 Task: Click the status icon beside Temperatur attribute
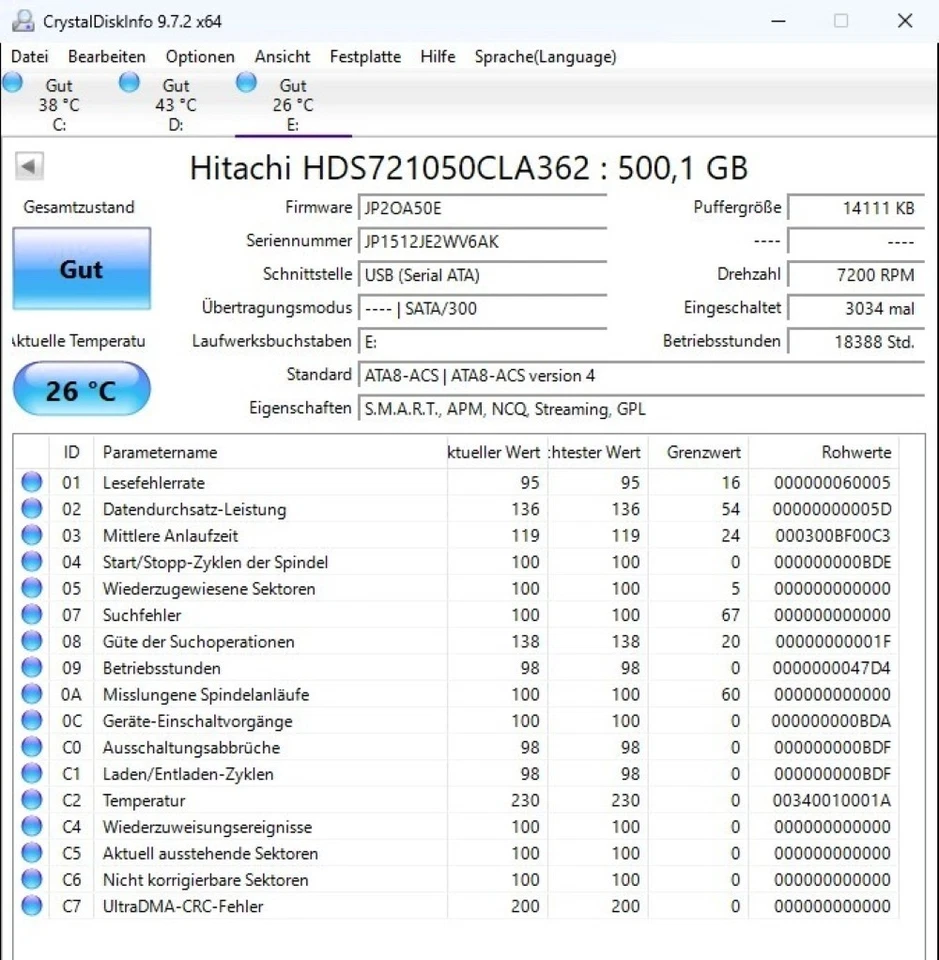coord(31,800)
